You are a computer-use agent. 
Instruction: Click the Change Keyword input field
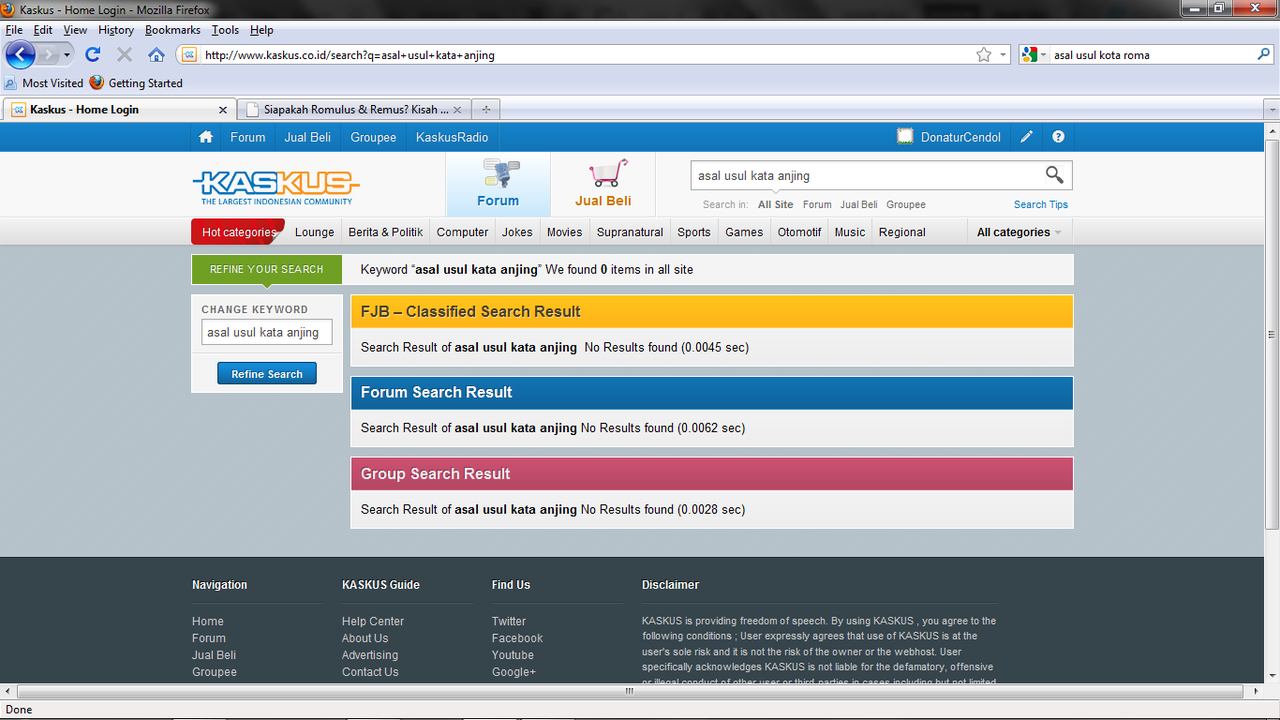(267, 332)
